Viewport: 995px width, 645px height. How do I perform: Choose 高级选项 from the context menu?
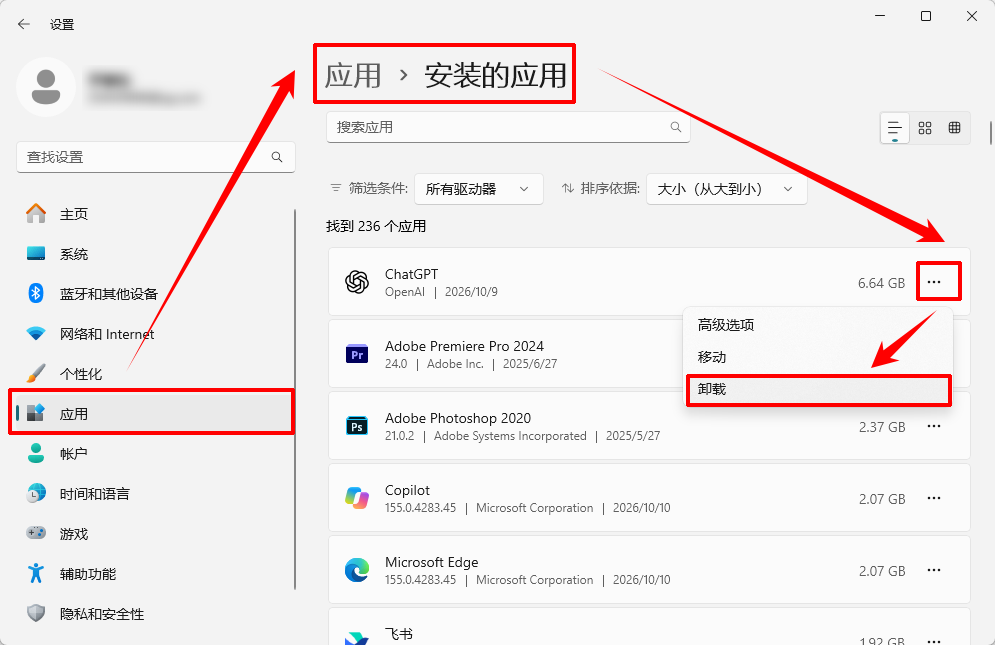point(819,325)
